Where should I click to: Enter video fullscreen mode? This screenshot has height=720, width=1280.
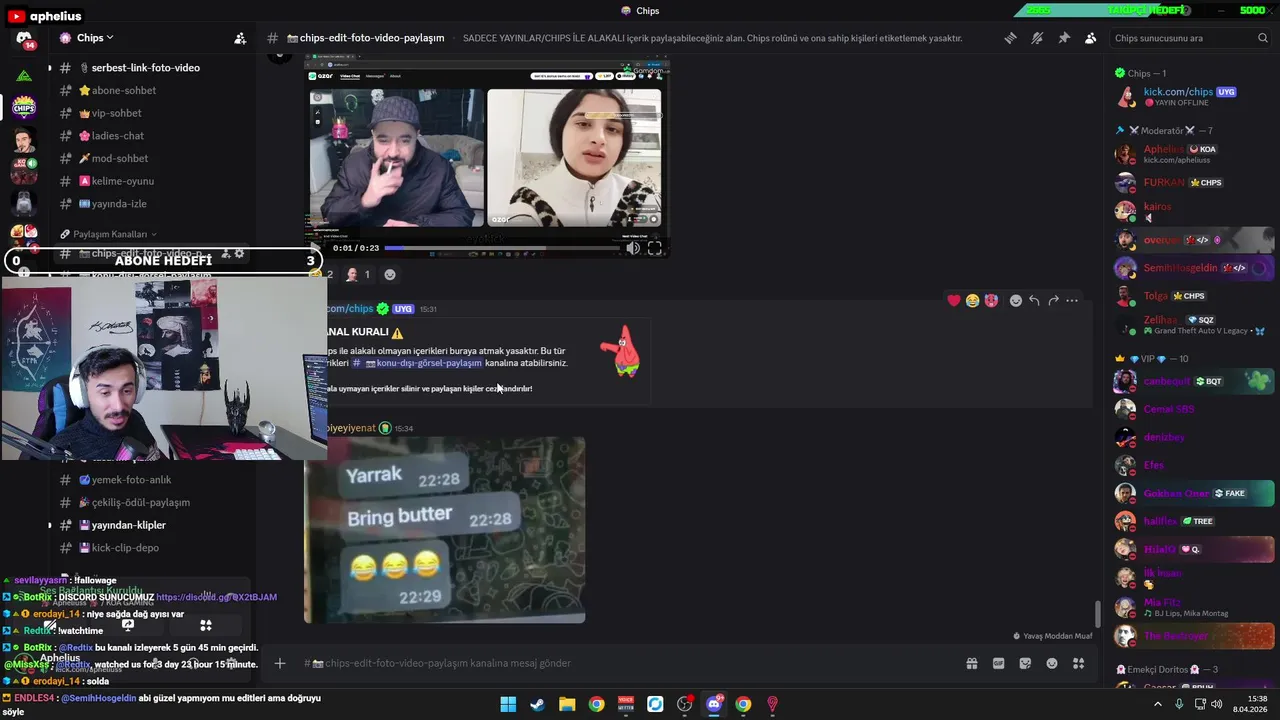[655, 248]
